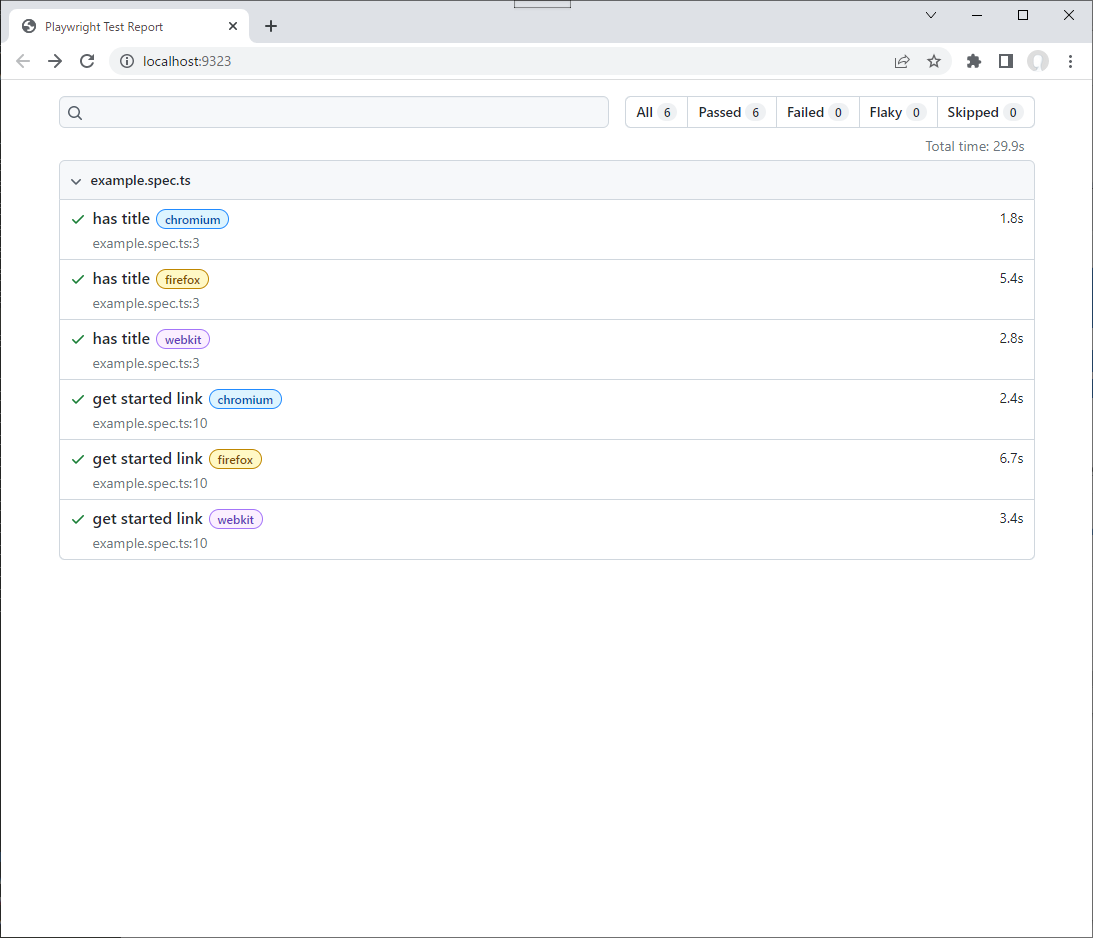The height and width of the screenshot is (938, 1093).
Task: Click the search magnifier icon in the filter box
Action: pyautogui.click(x=75, y=112)
